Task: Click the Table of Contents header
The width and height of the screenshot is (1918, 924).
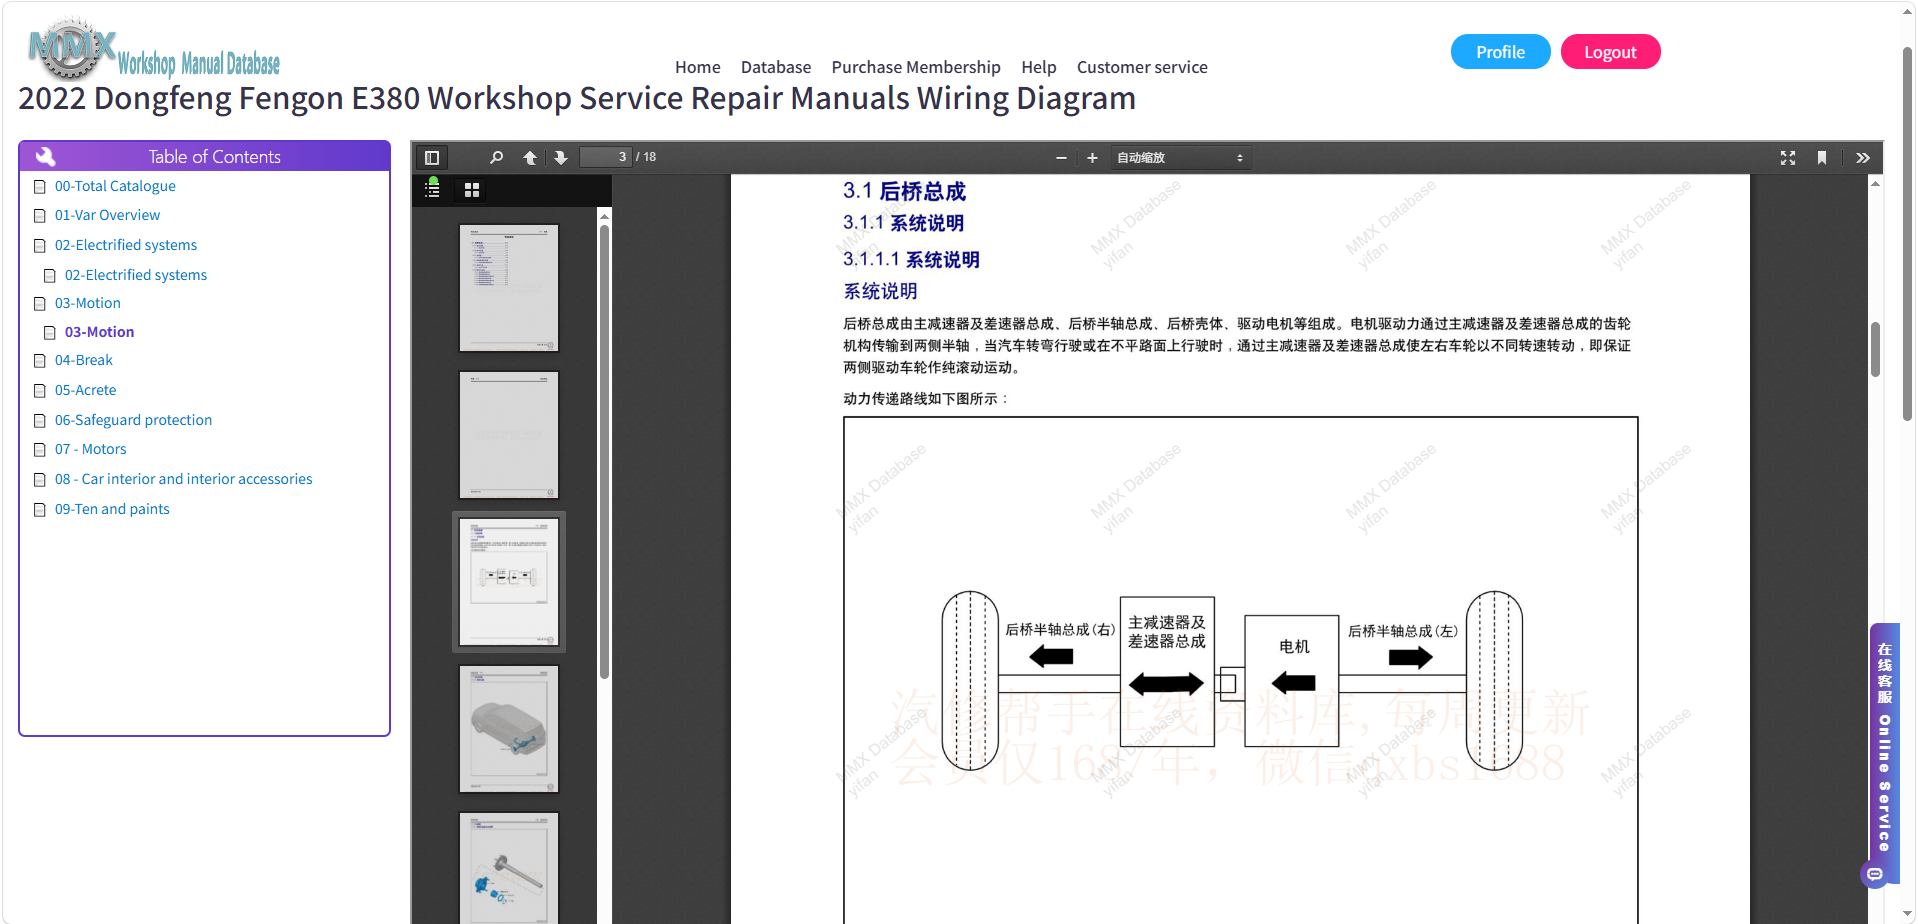Action: point(204,156)
